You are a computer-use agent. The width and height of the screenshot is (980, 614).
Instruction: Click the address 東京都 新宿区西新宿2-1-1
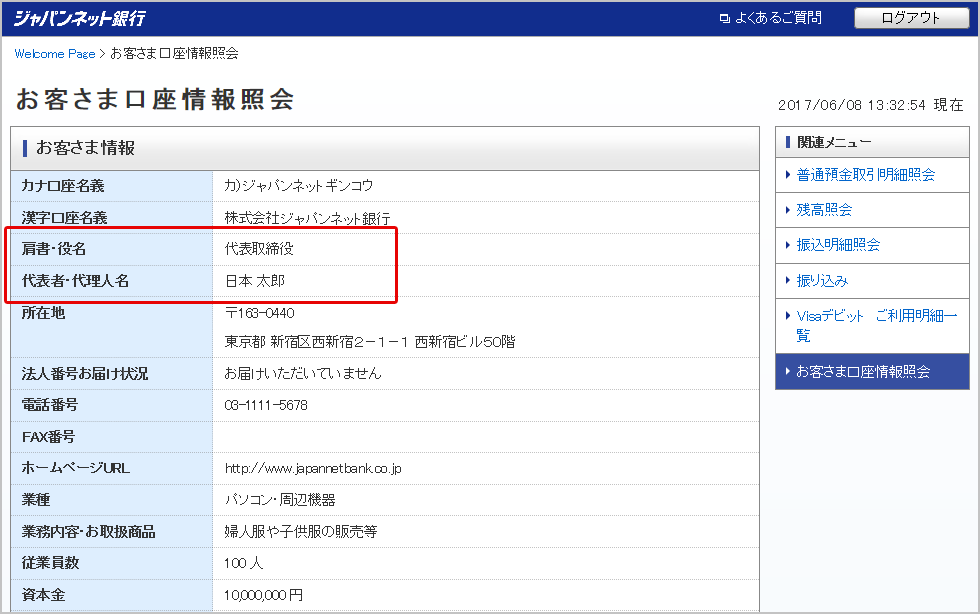[316, 342]
